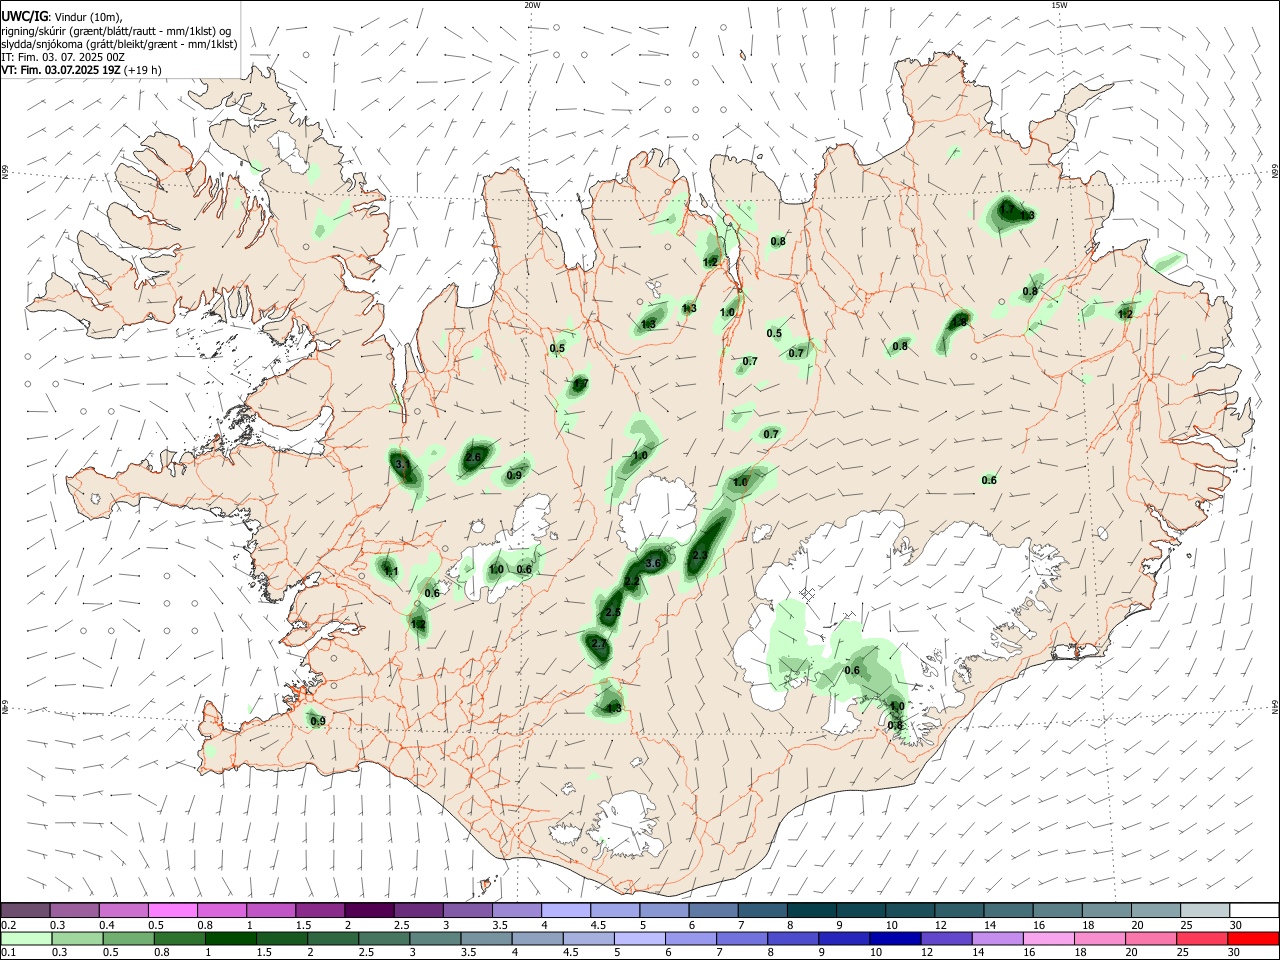This screenshot has width=1280, height=960.
Task: Click the '15W' longitude label
Action: 1059,5
